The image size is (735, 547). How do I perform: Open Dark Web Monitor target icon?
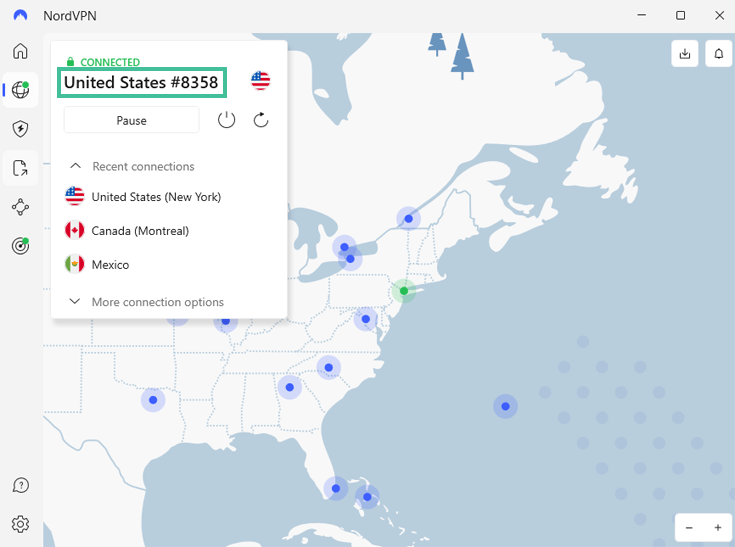(x=20, y=245)
